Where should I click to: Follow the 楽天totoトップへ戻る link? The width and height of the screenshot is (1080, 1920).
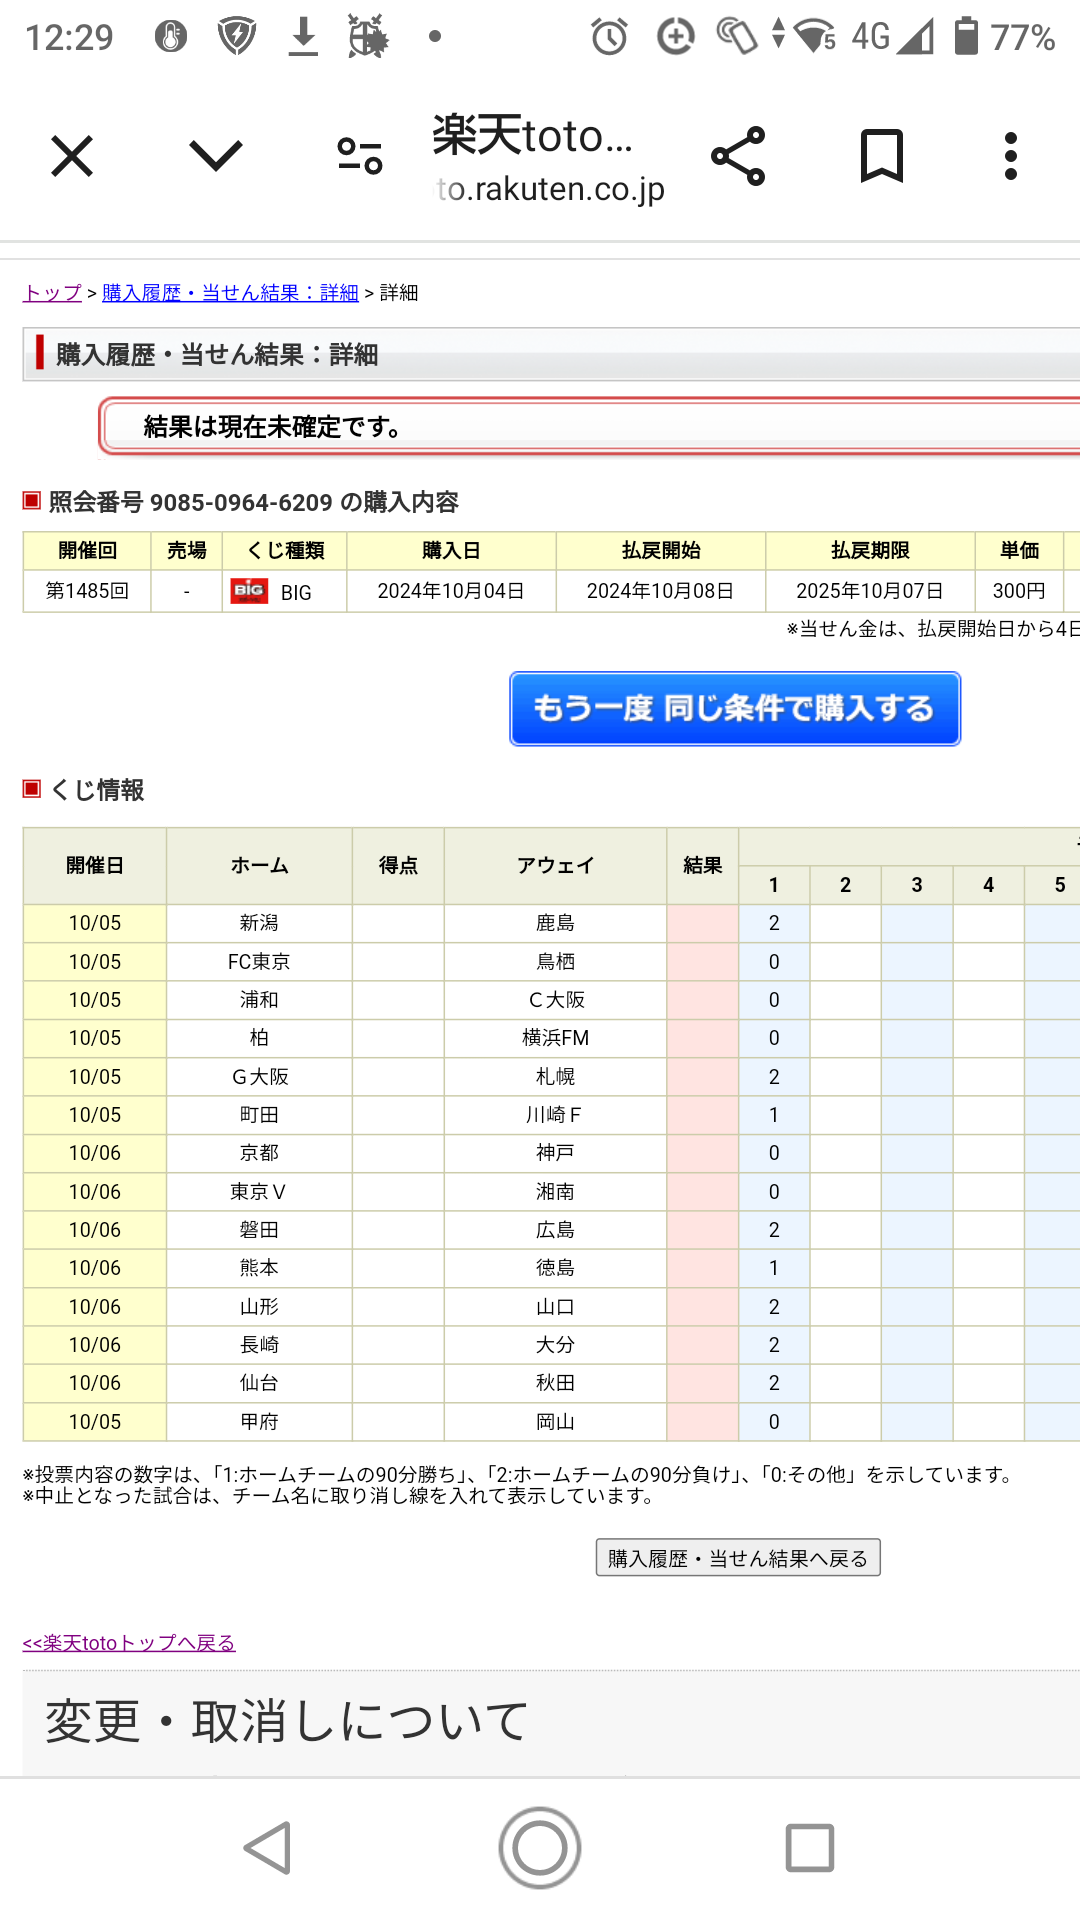pyautogui.click(x=129, y=1643)
